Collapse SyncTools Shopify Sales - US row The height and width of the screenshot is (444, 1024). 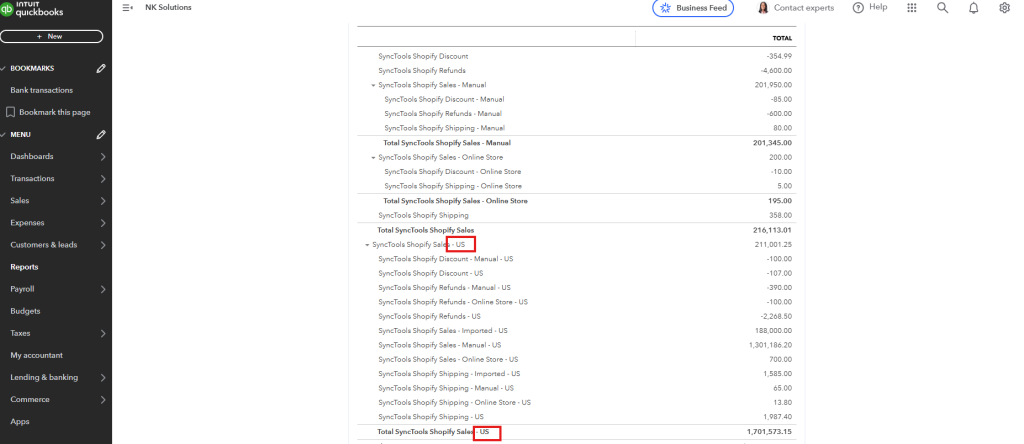[x=367, y=245]
